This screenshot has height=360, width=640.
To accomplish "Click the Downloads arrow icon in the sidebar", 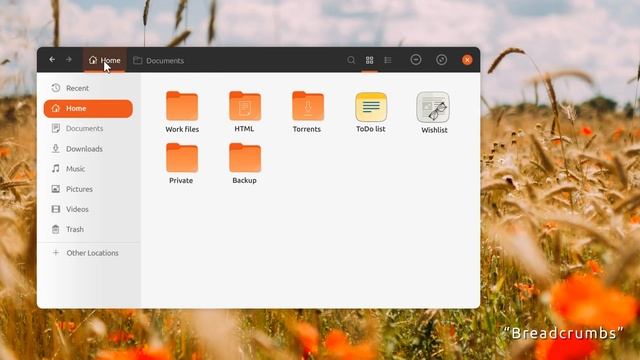I will click(x=56, y=149).
